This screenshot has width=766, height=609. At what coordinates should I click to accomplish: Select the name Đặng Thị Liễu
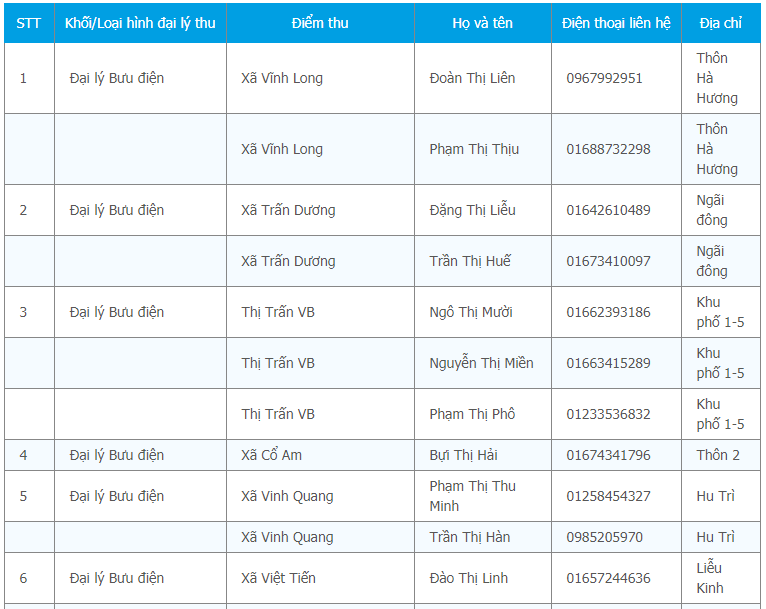coord(470,210)
